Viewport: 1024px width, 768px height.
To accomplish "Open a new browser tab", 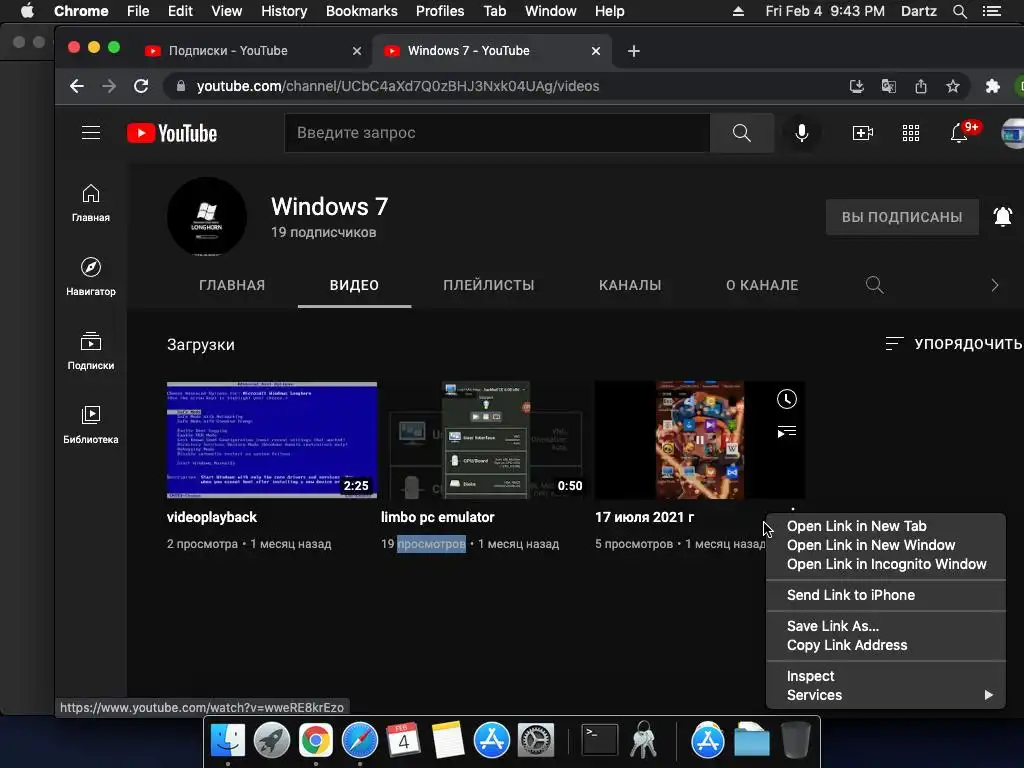I will coord(633,51).
